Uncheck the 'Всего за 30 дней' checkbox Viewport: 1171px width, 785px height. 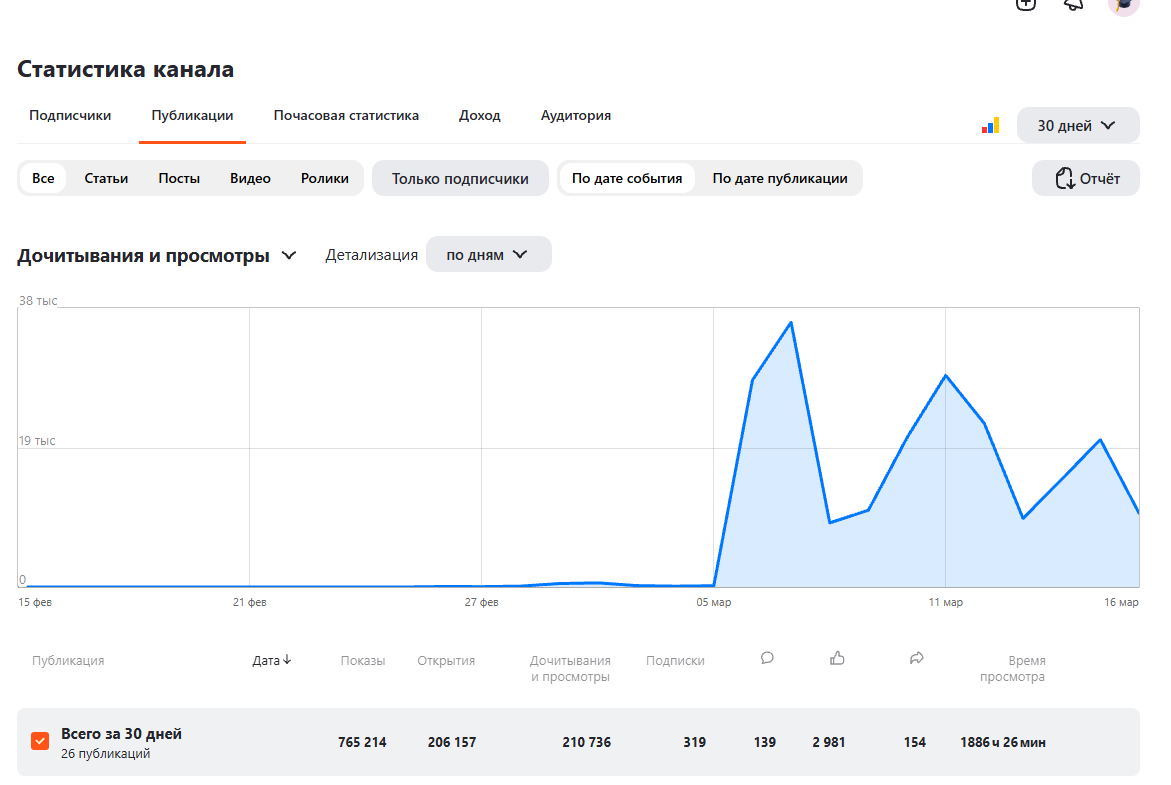40,741
